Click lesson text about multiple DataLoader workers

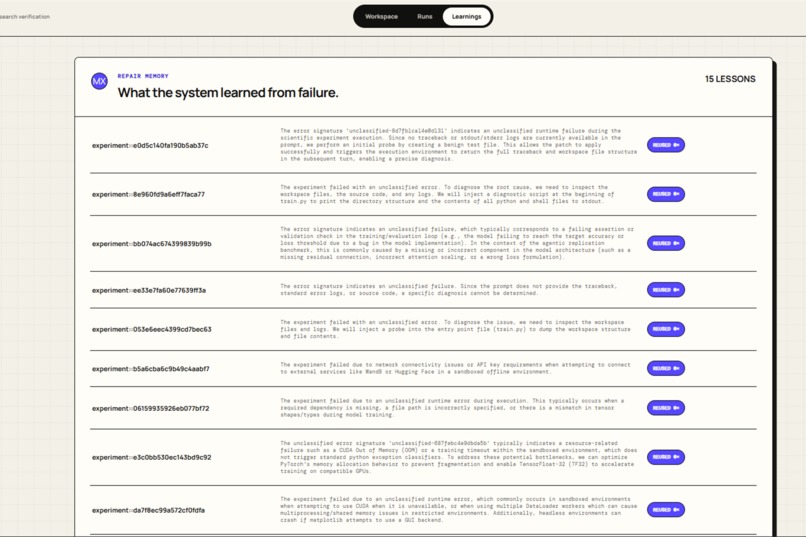click(459, 509)
